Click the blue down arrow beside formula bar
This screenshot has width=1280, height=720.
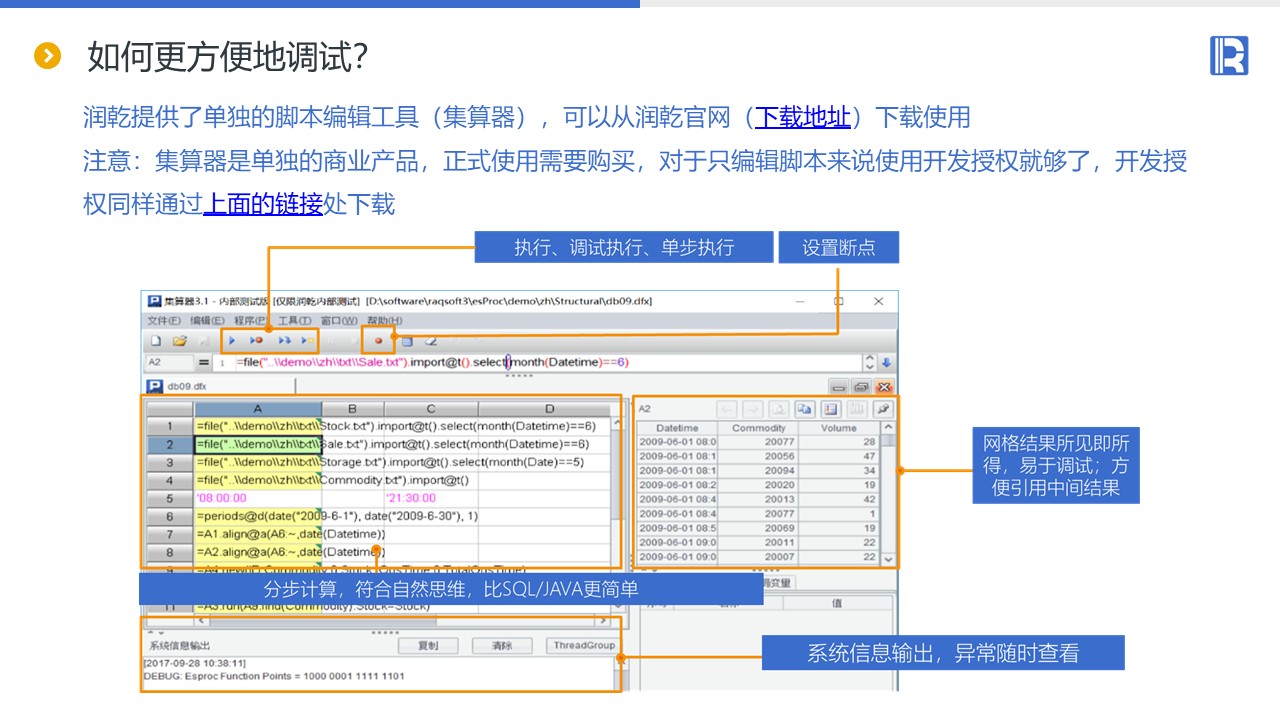[886, 362]
